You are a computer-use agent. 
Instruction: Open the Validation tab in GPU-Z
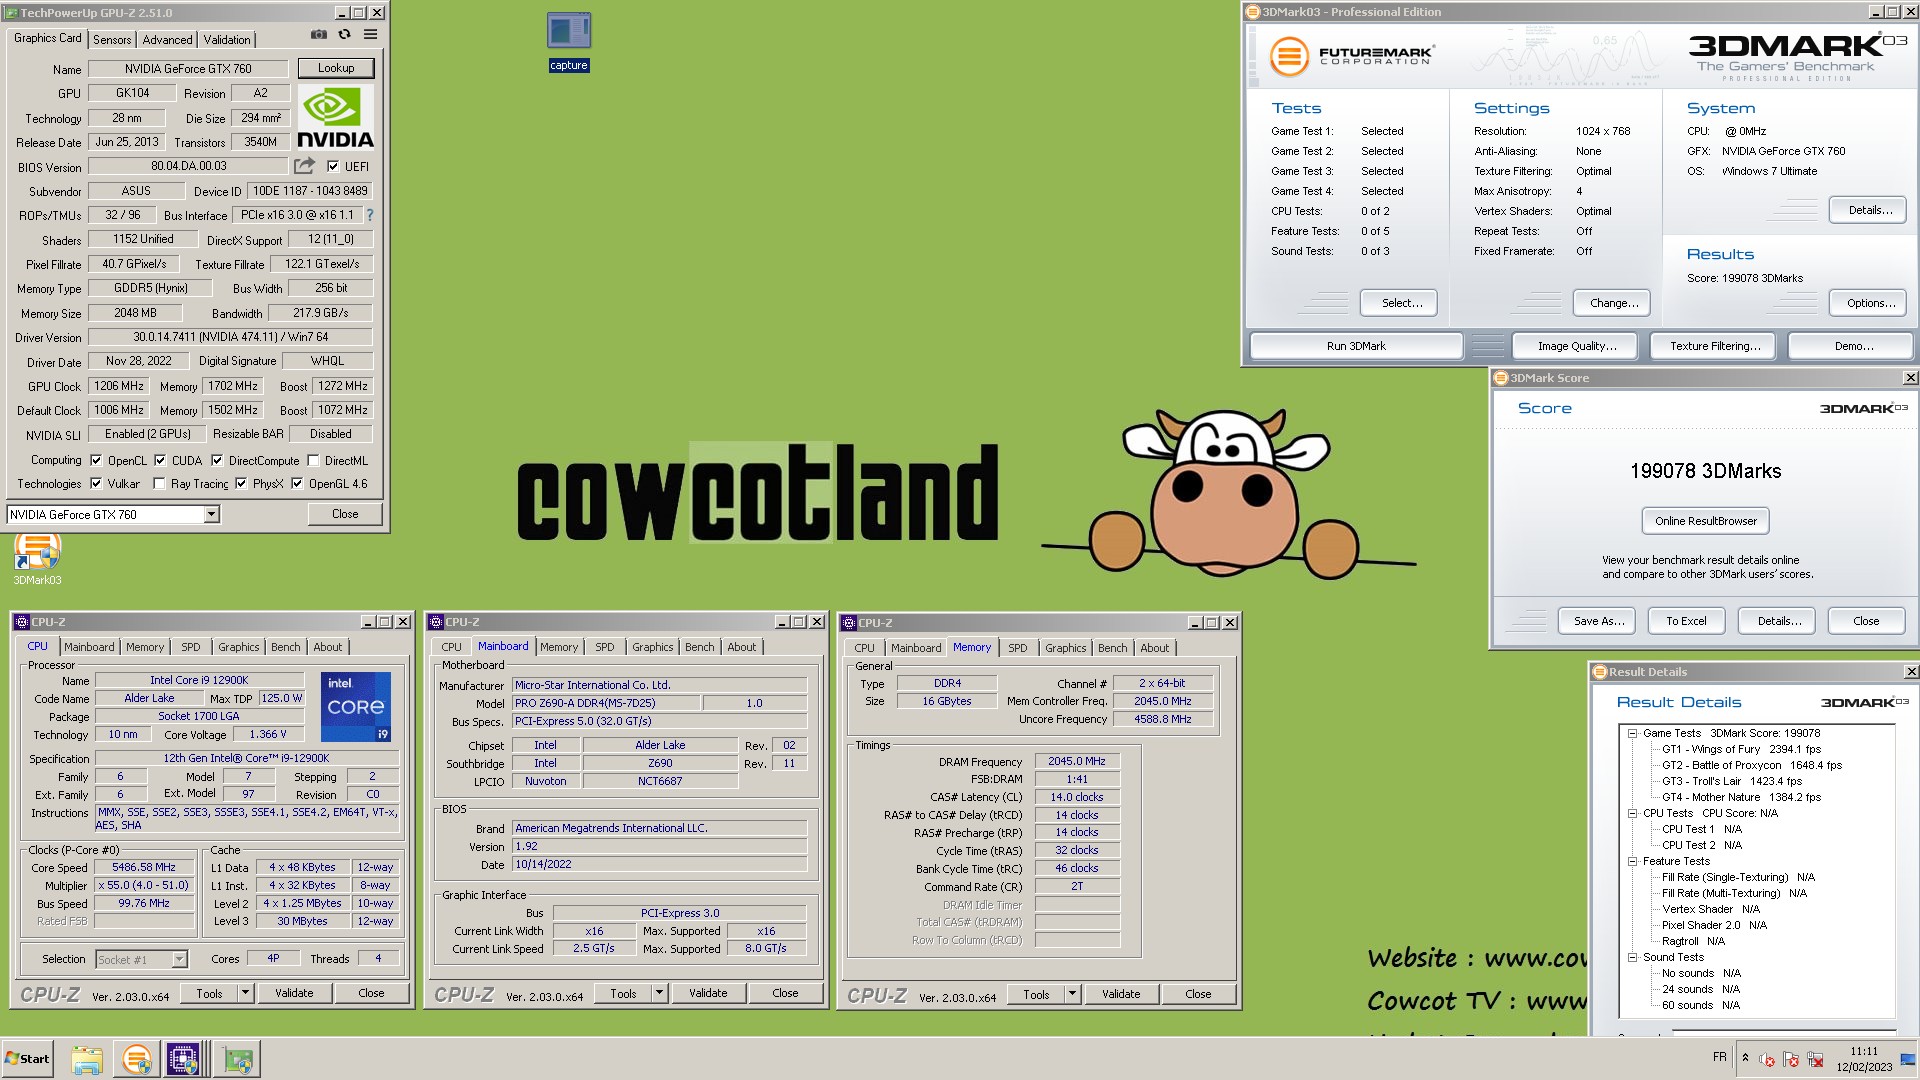pyautogui.click(x=227, y=40)
